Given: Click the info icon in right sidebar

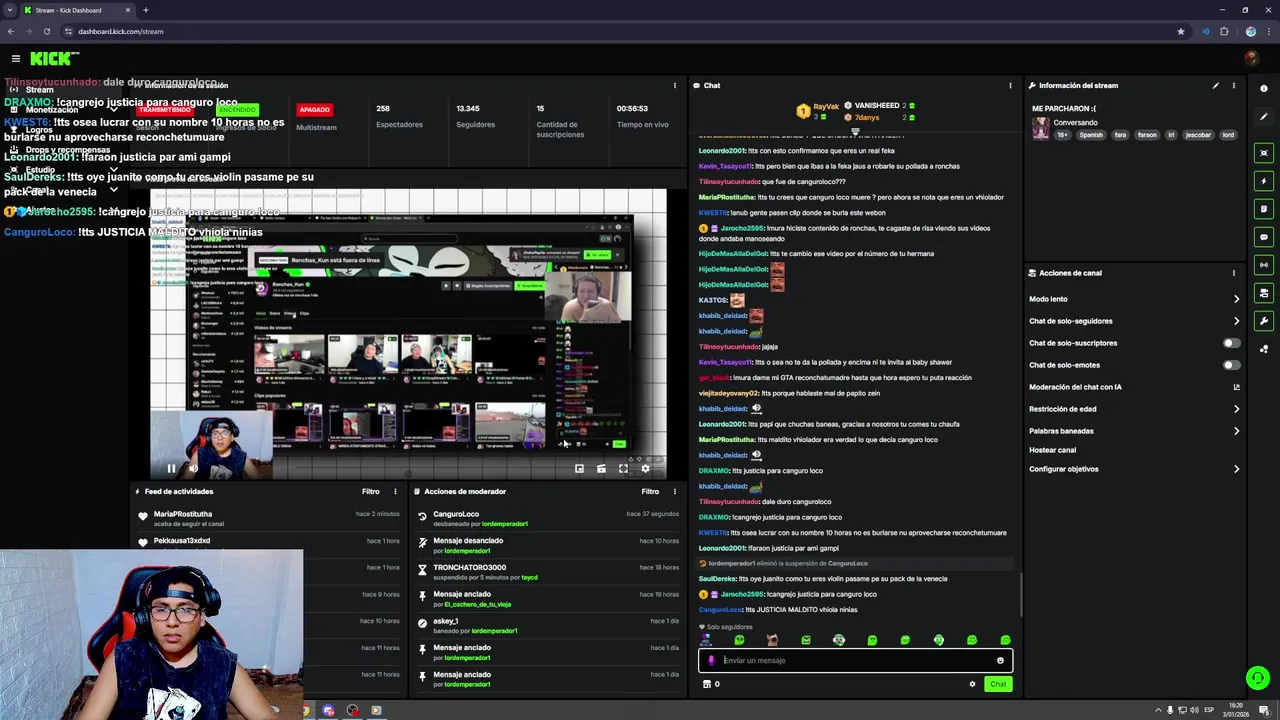Looking at the screenshot, I should point(1264,89).
